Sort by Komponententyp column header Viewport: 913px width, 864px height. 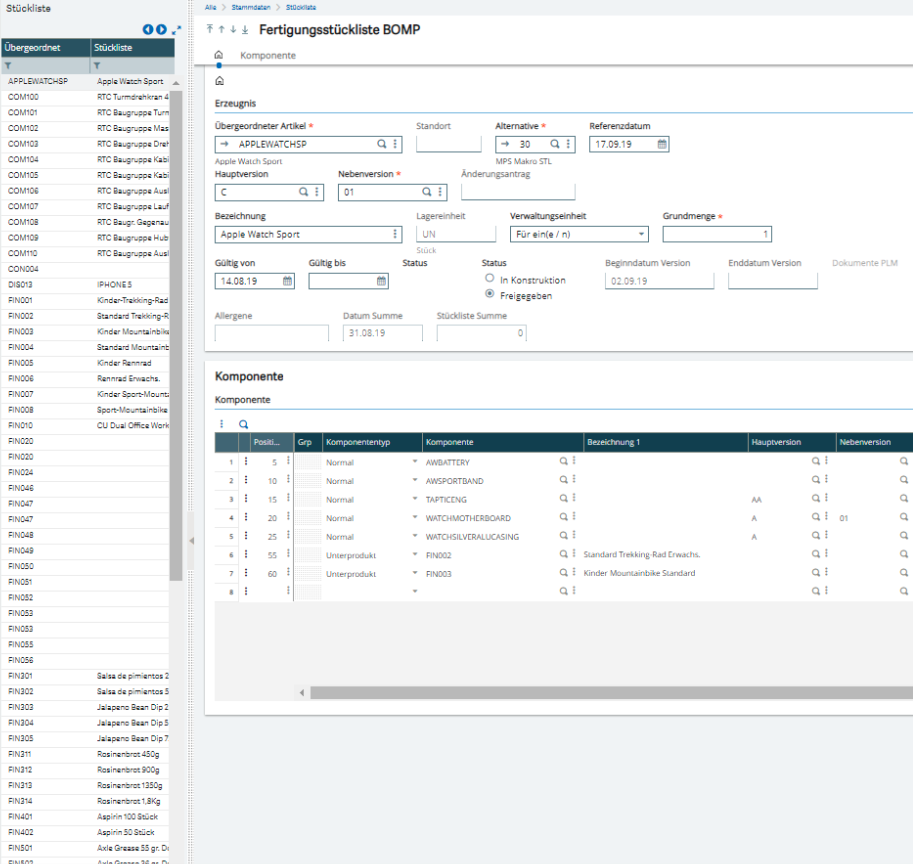click(x=371, y=442)
